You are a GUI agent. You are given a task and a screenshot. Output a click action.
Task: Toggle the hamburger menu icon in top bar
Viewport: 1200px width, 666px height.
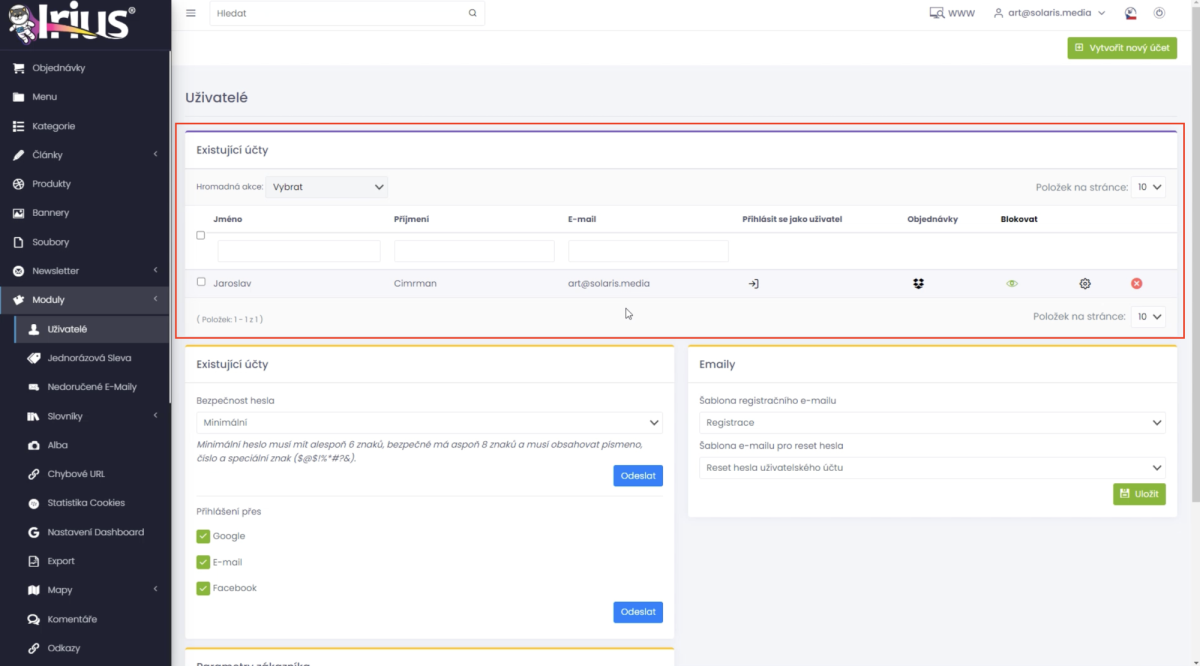click(x=191, y=13)
